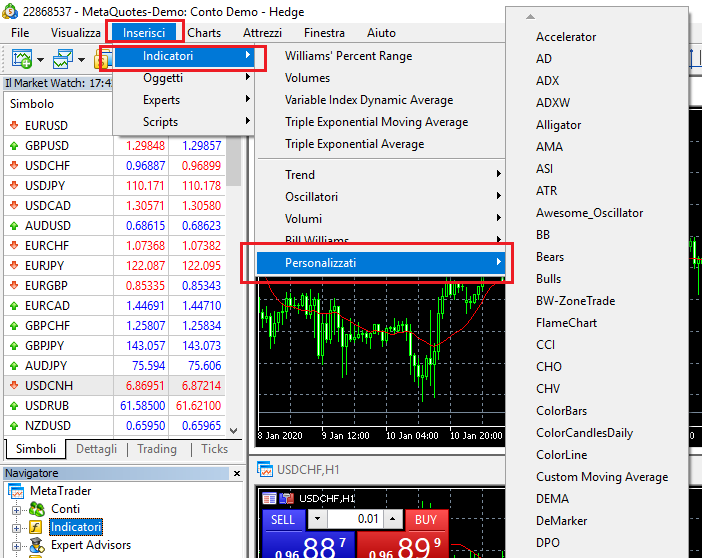Increase lot volume with up arrow
Screen dimensions: 702x558
pyautogui.click(x=393, y=519)
